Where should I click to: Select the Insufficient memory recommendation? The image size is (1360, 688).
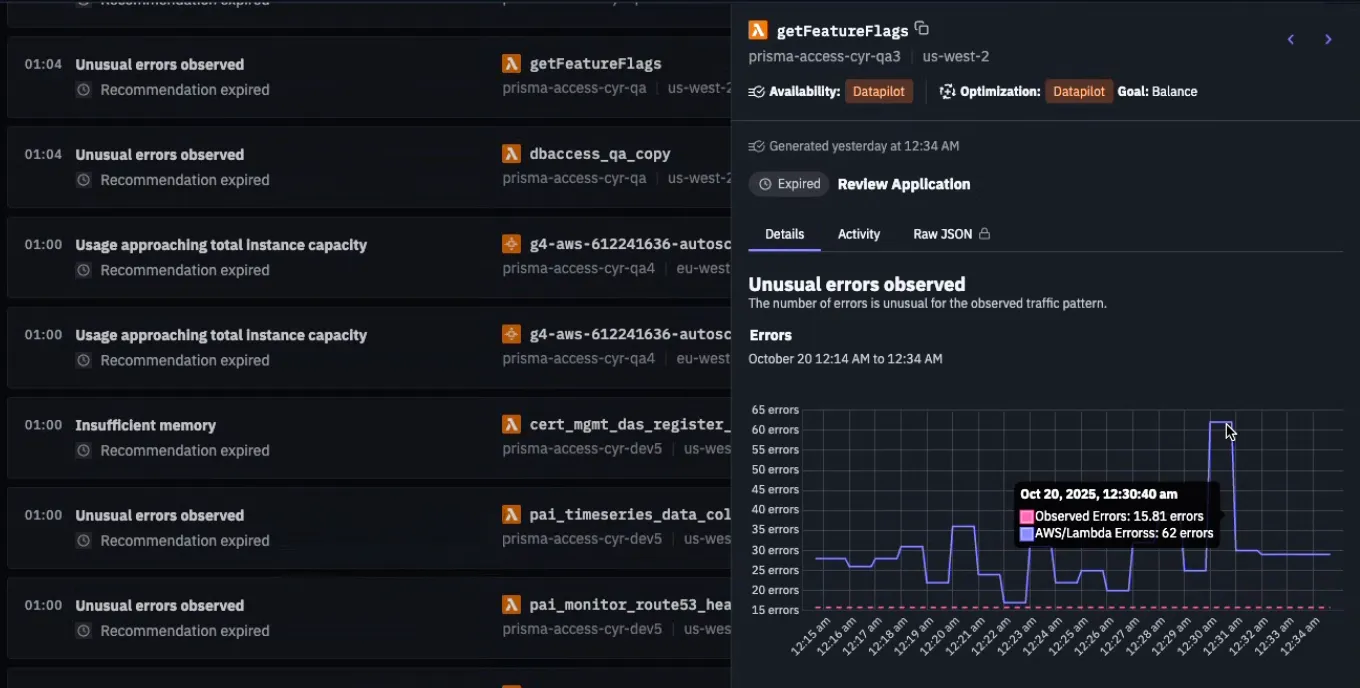[369, 438]
